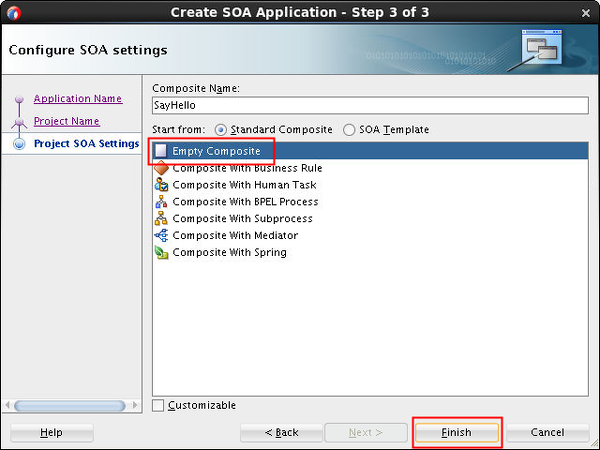Click the Composite With Spring icon

click(161, 253)
